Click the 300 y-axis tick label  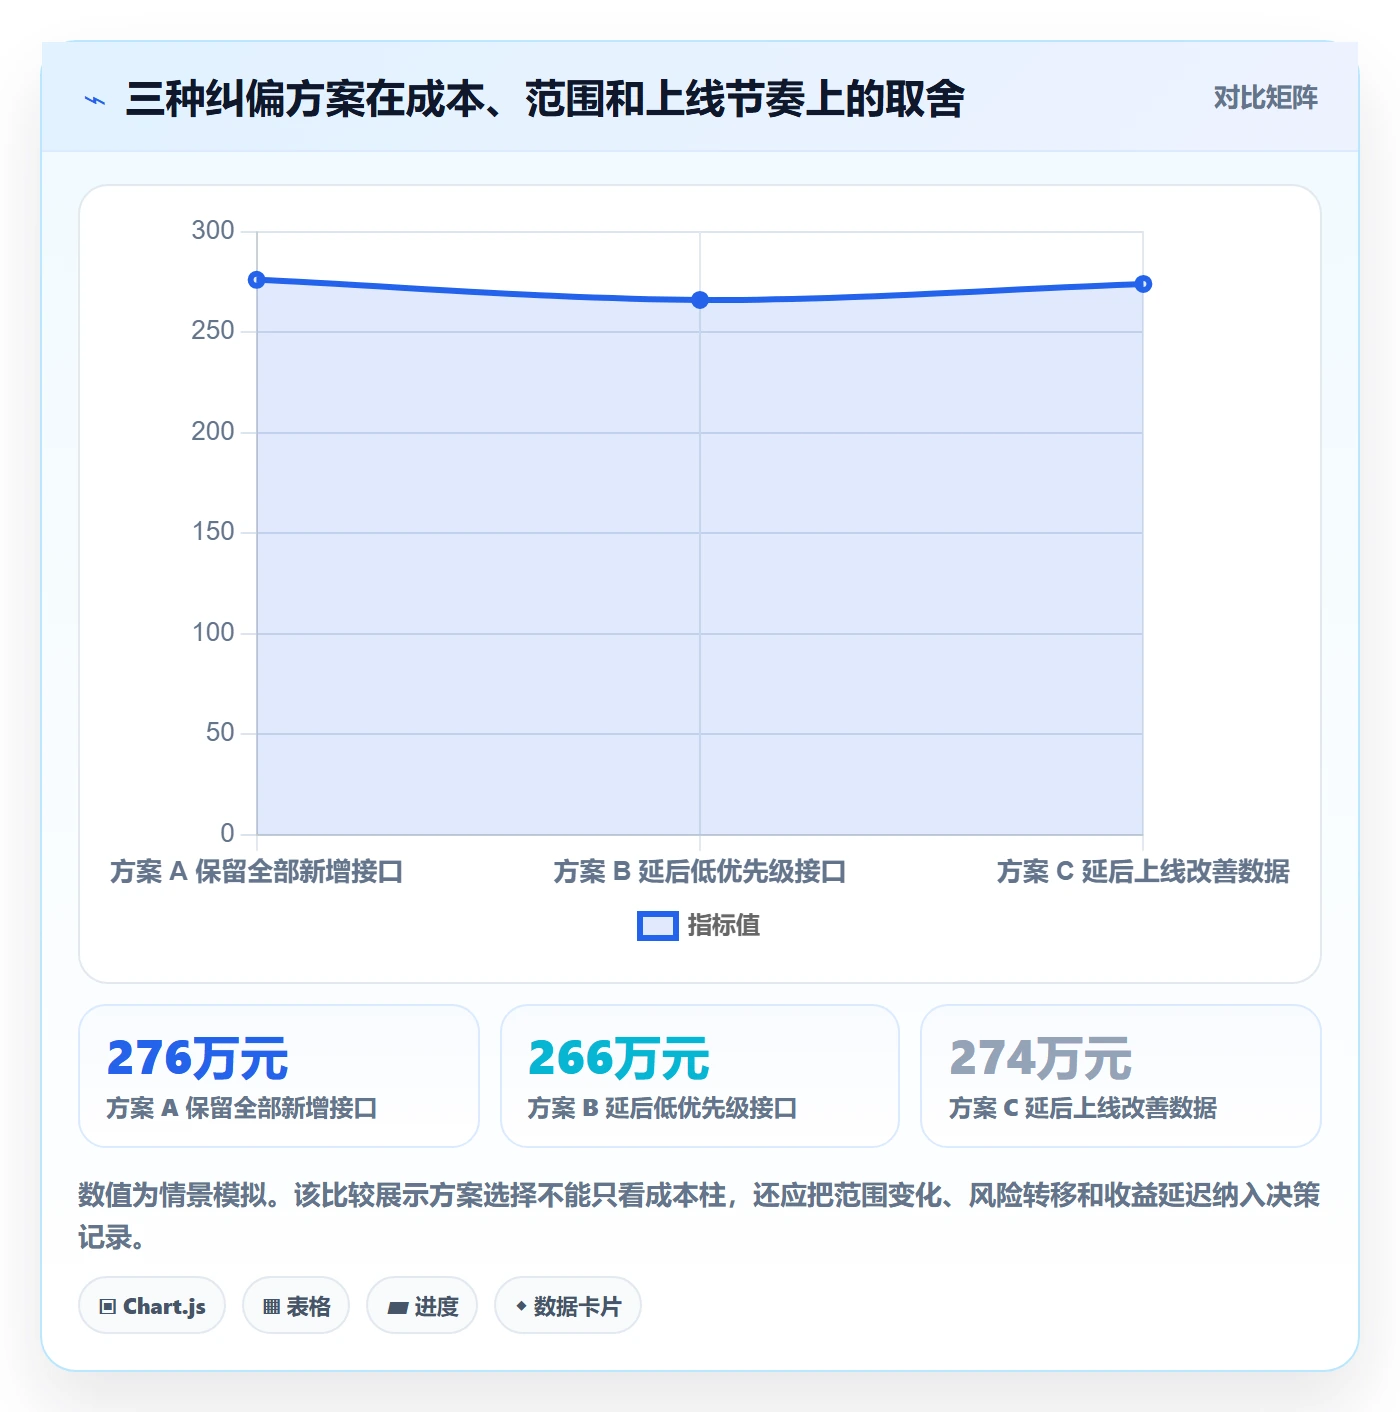pos(213,231)
